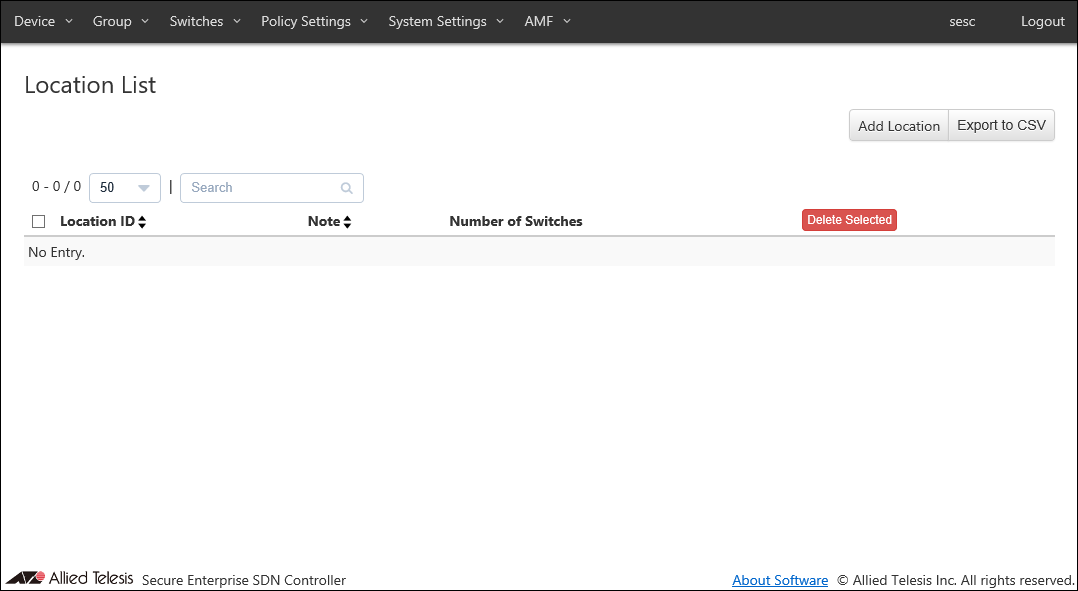
Task: Focus the Search input field
Action: [x=262, y=188]
